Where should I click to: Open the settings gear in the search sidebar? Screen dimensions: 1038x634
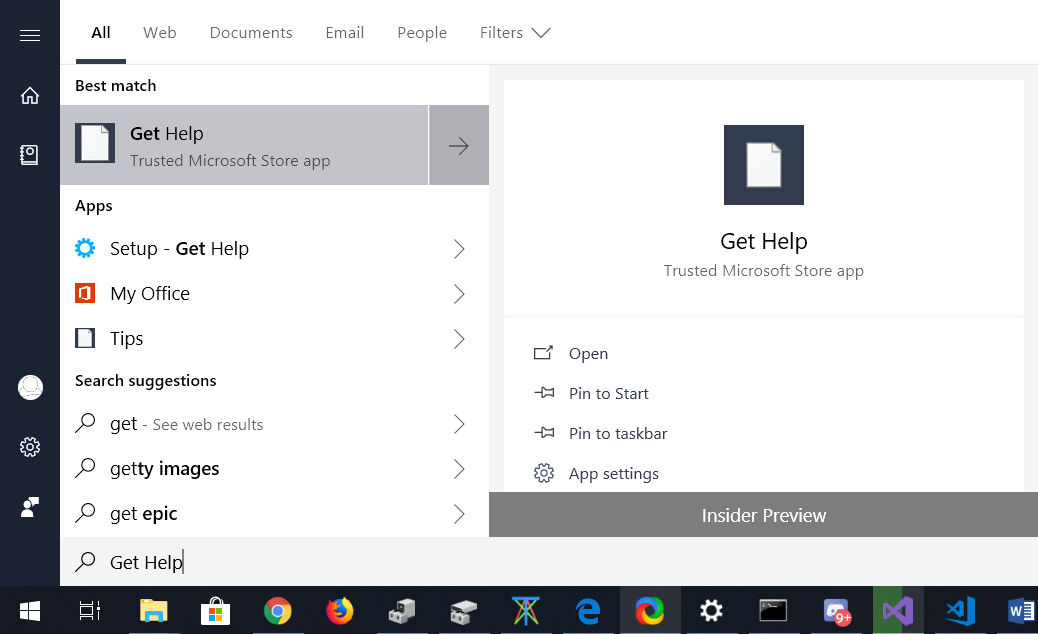29,447
